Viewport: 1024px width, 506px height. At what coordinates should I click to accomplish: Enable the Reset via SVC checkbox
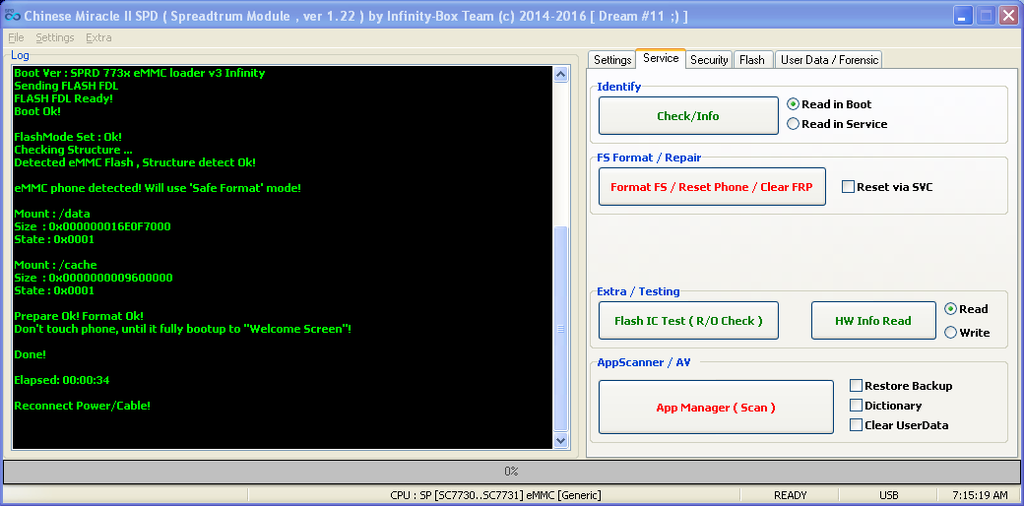[x=848, y=187]
